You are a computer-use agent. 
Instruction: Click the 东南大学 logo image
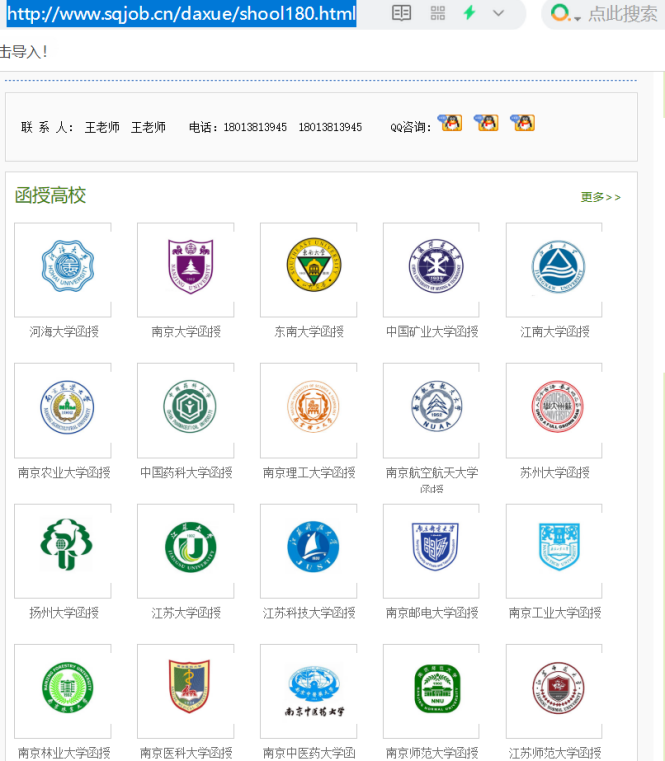[308, 268]
